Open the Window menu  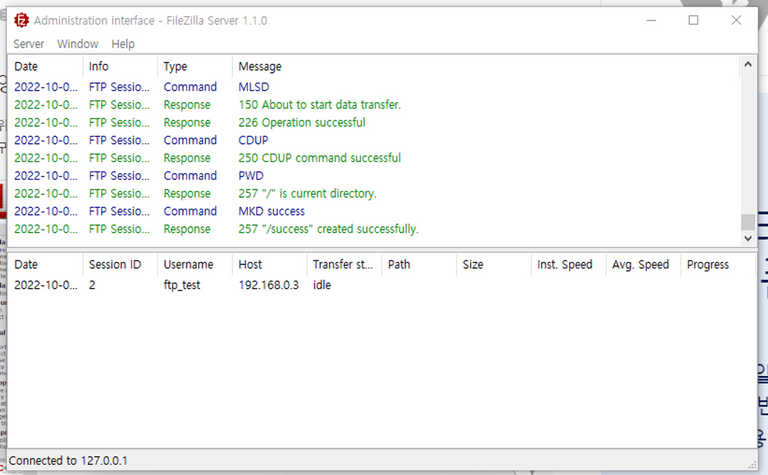coord(77,44)
